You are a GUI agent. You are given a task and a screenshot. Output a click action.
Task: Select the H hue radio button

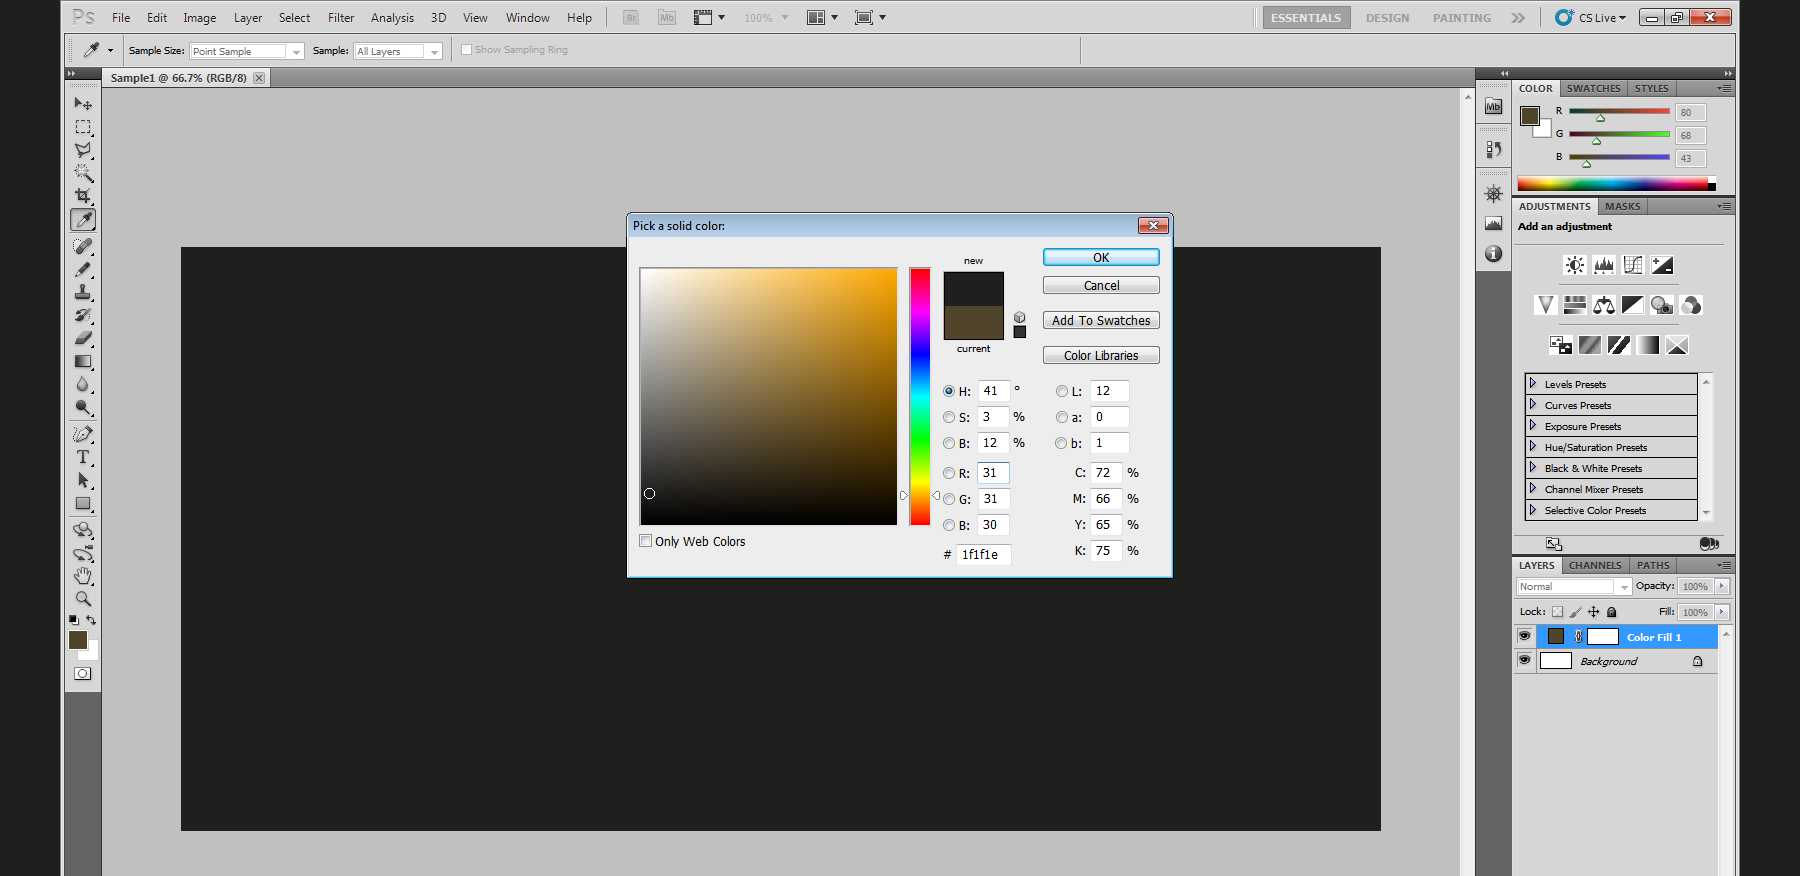coord(949,391)
